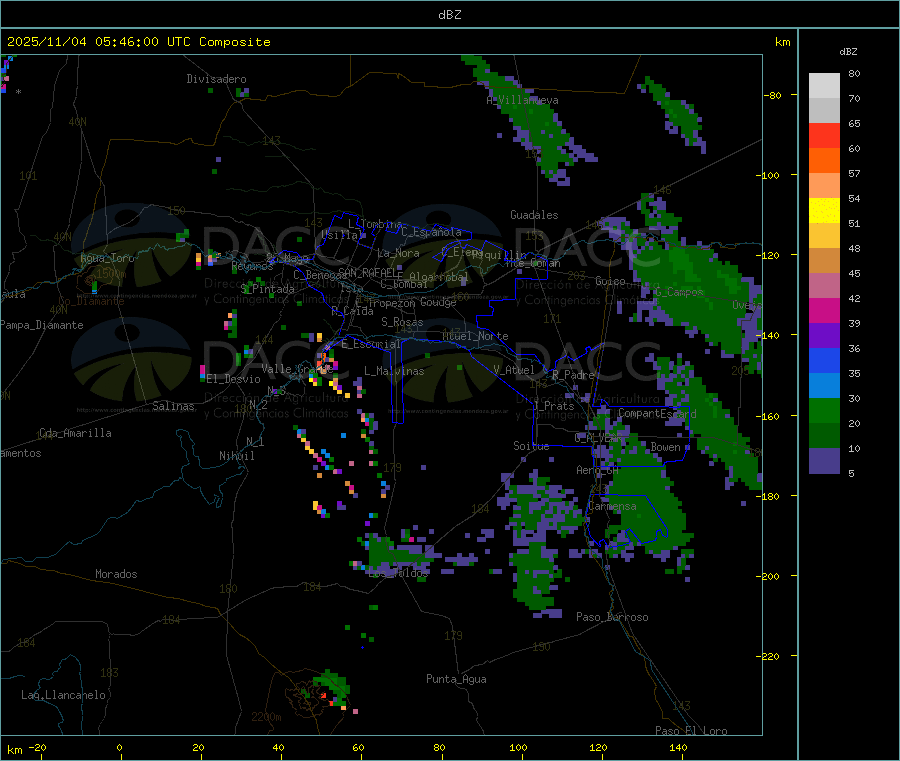Click the E_Escorial location label
Viewport: 900px width, 761px height.
[x=371, y=344]
